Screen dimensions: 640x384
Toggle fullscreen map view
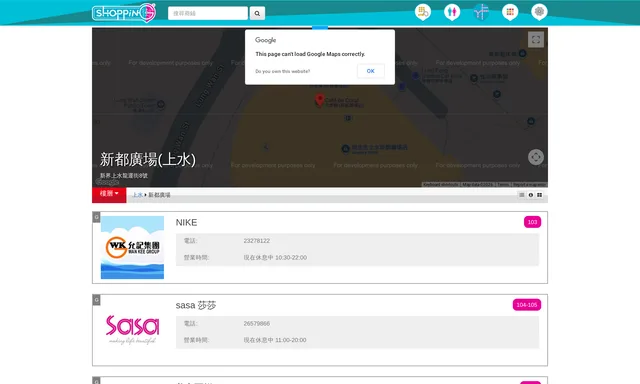[536, 40]
